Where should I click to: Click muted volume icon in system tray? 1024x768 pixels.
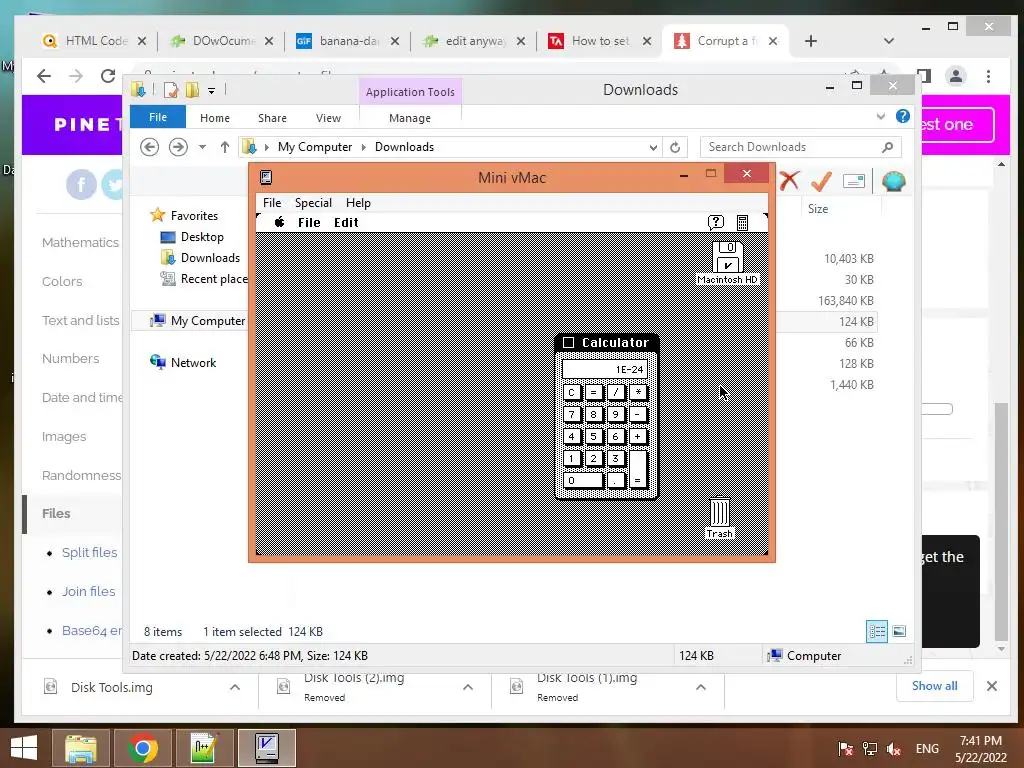[894, 748]
